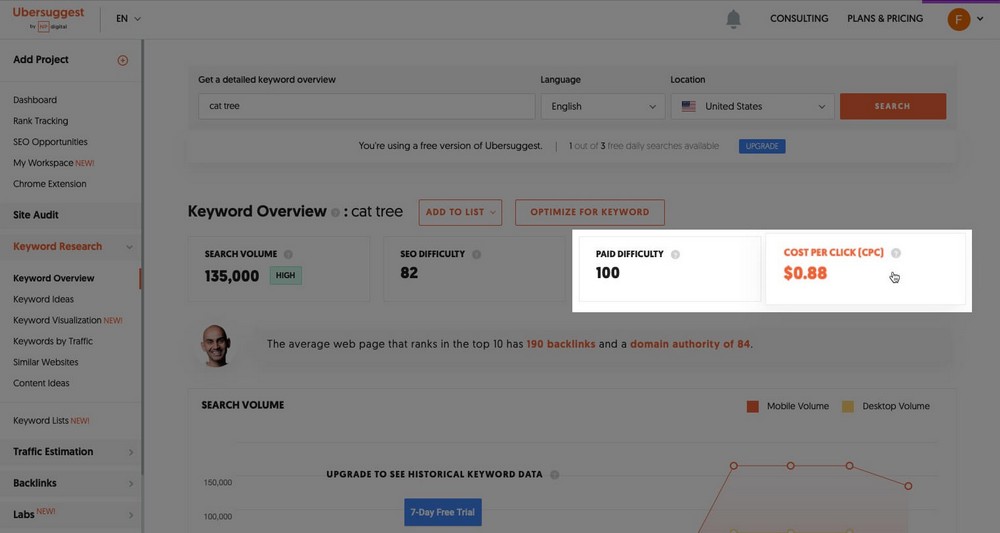Click the Add Project plus icon
This screenshot has width=1000, height=533.
coord(123,61)
